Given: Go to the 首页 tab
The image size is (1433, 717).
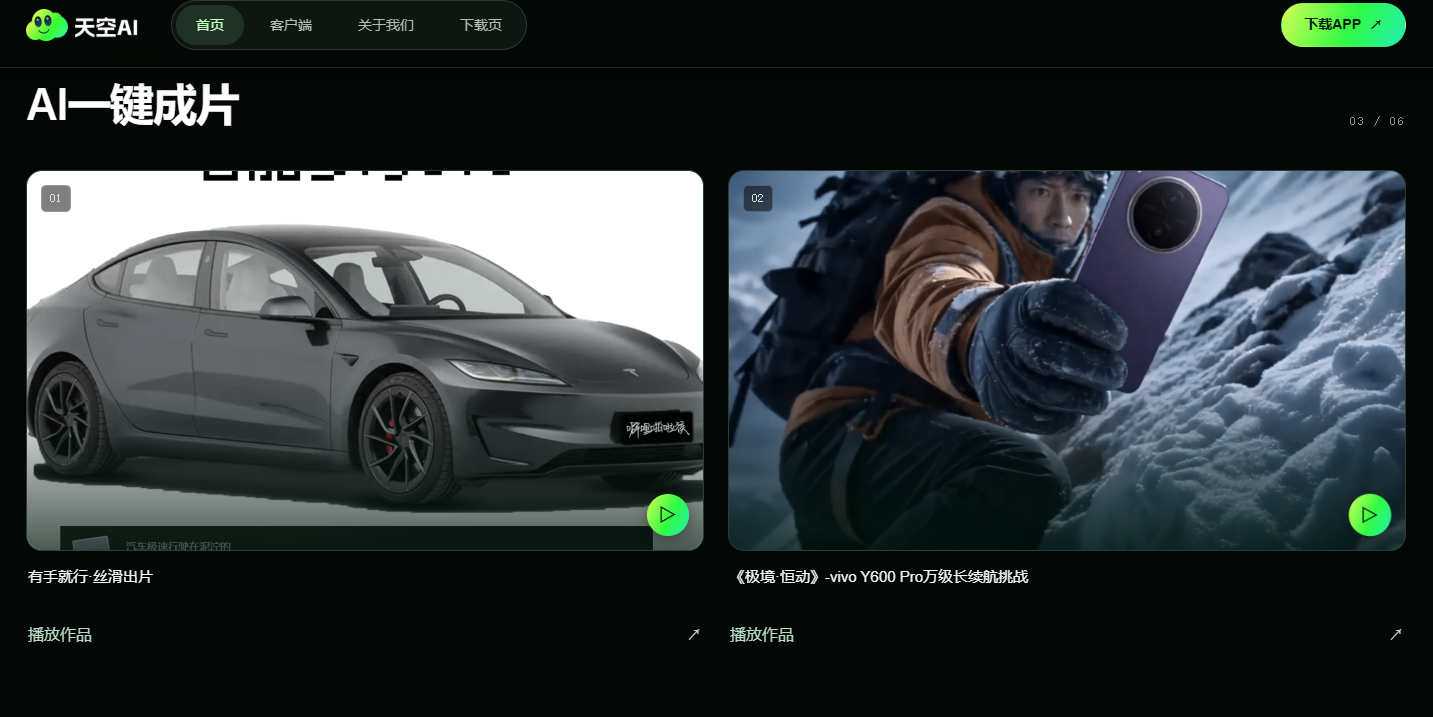Looking at the screenshot, I should (x=210, y=25).
